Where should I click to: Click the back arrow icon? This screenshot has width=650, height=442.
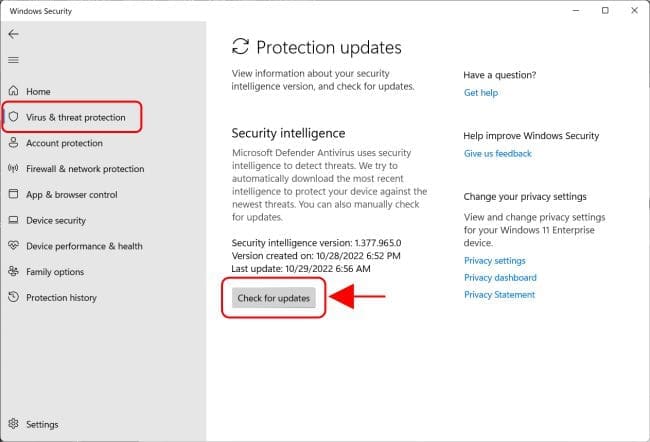[x=13, y=34]
